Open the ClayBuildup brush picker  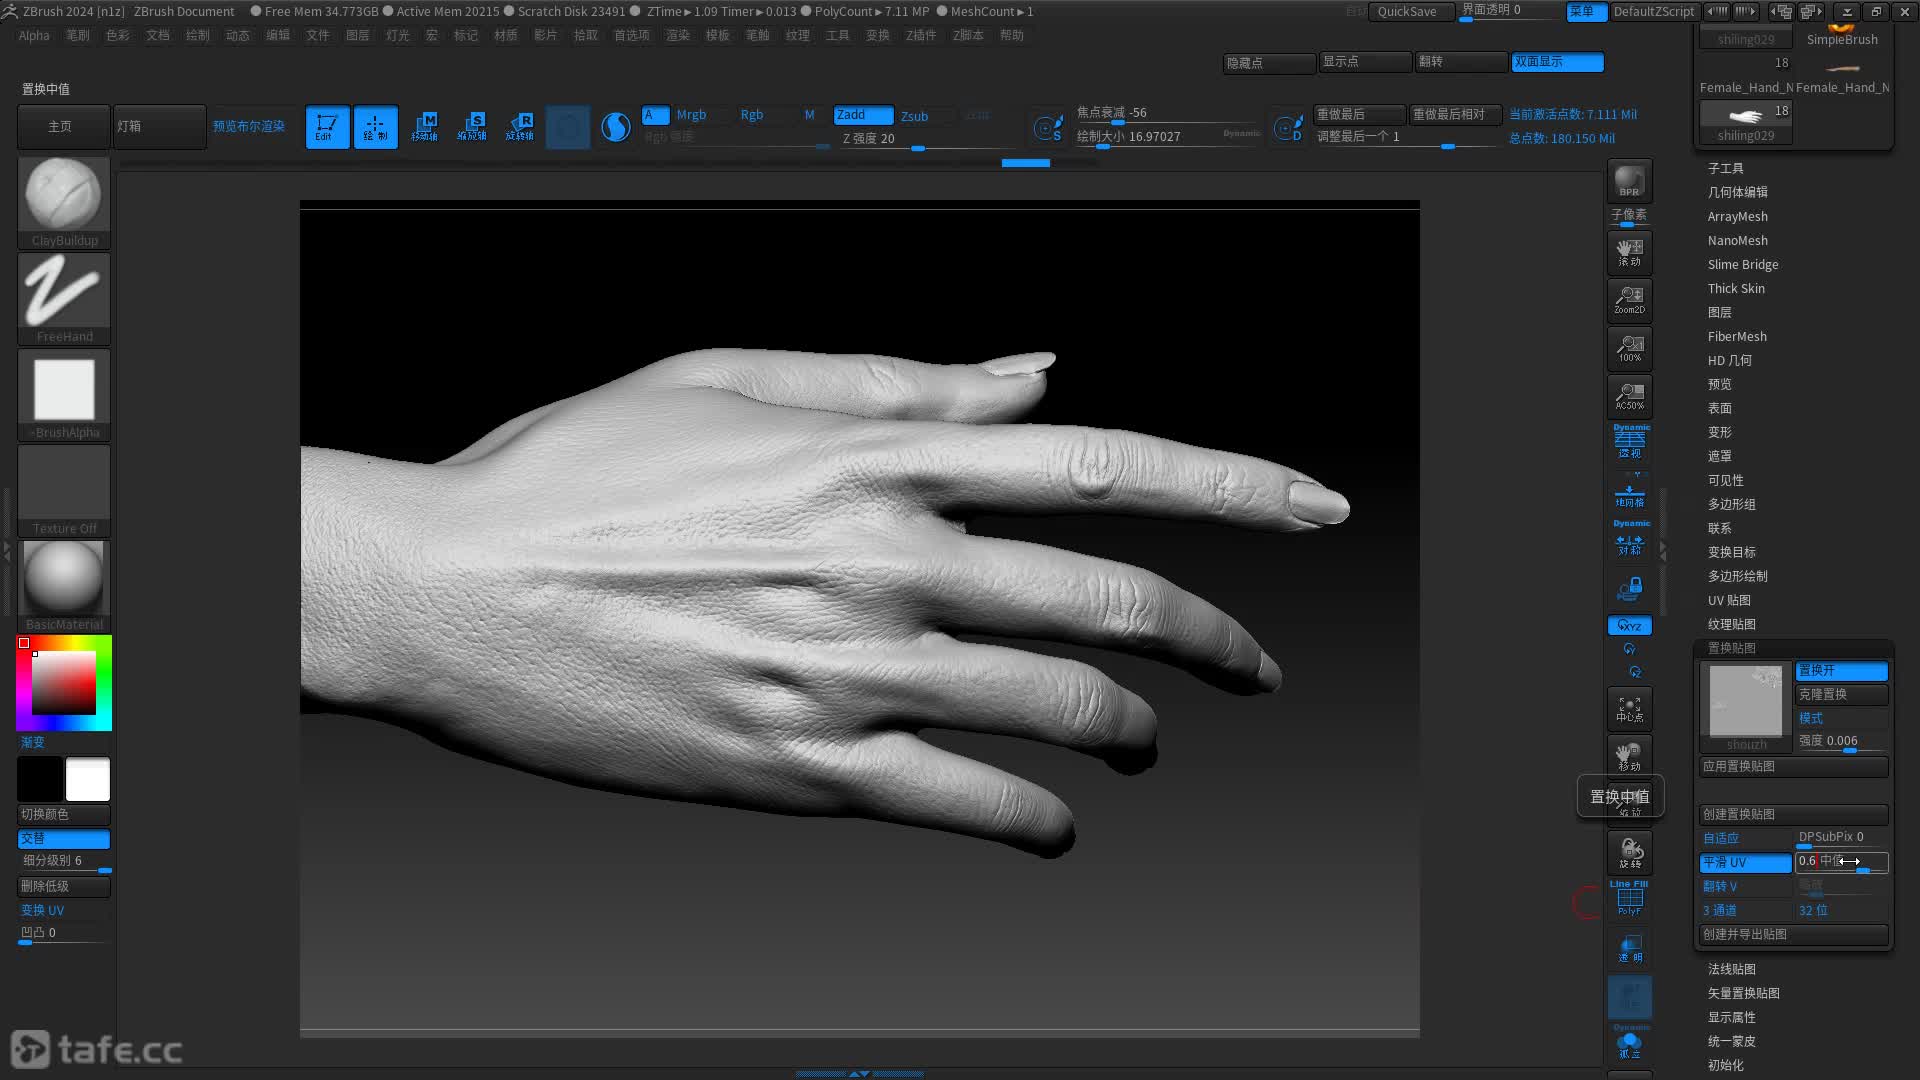pyautogui.click(x=64, y=203)
